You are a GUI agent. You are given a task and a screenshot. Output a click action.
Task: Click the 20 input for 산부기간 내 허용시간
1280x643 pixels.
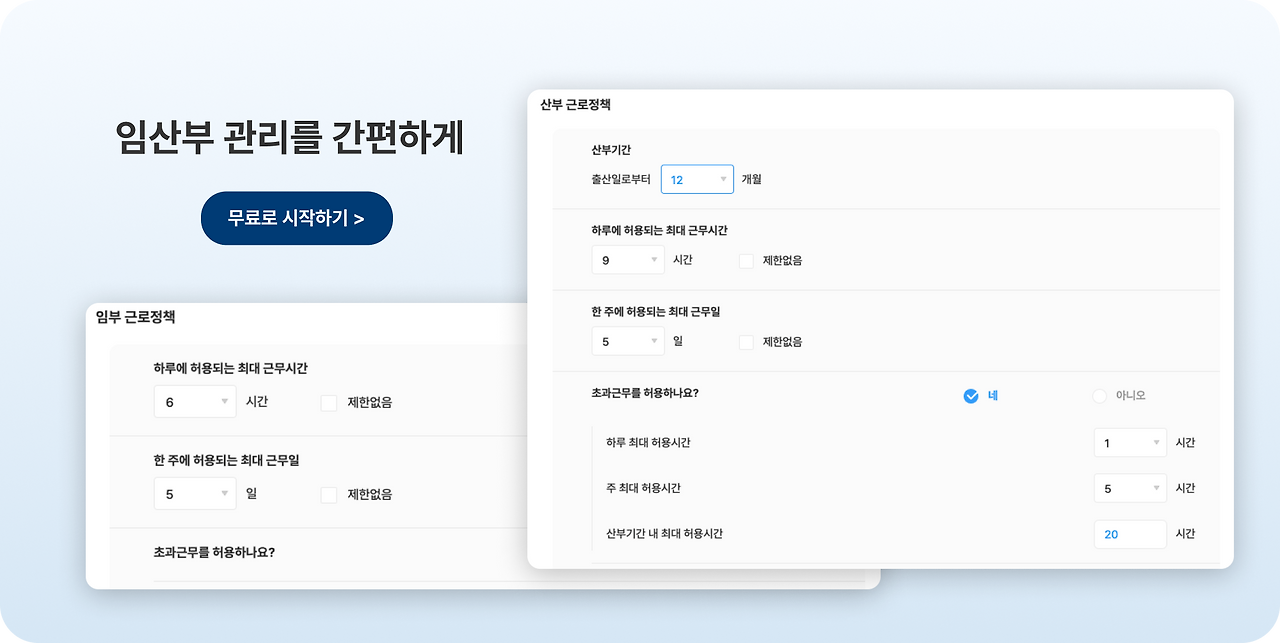click(x=1130, y=534)
